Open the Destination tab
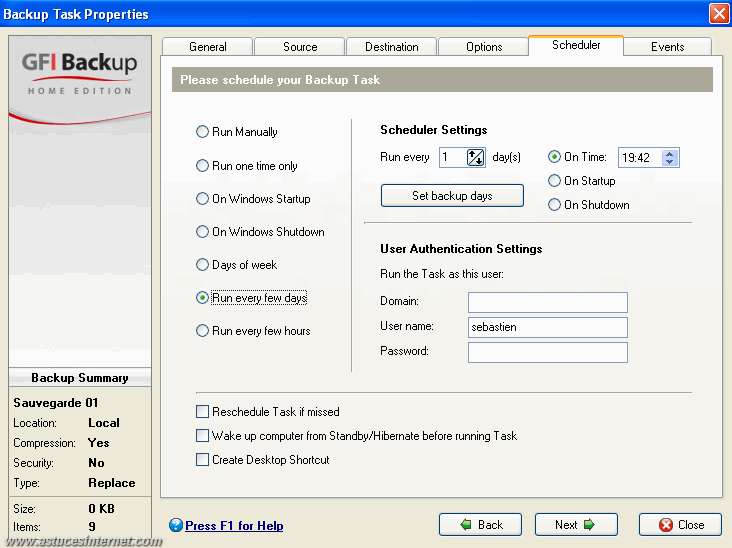The image size is (732, 548). [x=392, y=47]
